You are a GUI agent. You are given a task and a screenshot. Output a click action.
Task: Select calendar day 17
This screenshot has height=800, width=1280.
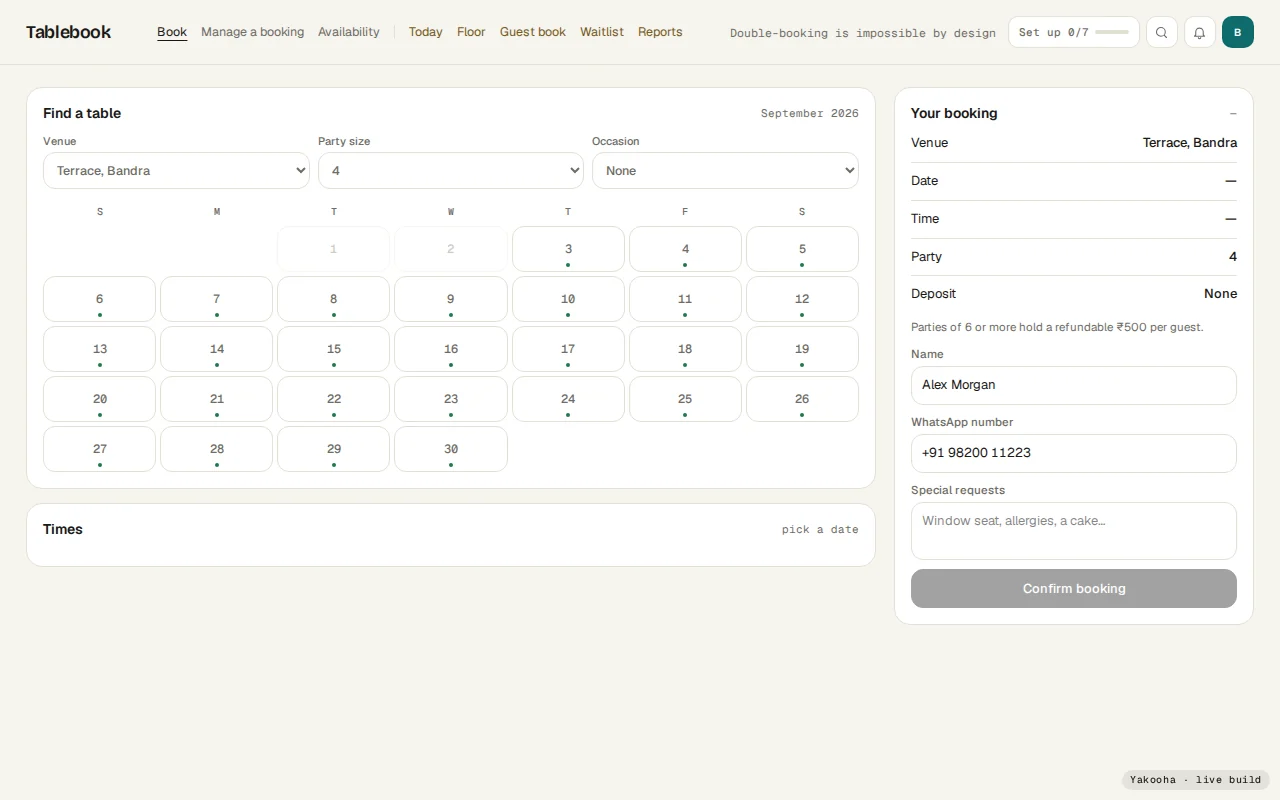[x=568, y=349]
